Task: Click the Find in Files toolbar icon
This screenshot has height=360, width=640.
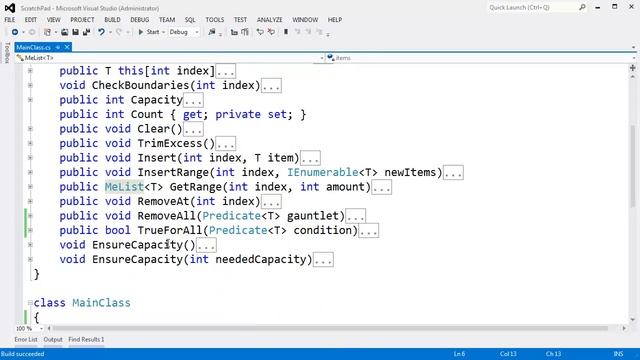Action: pos(211,32)
